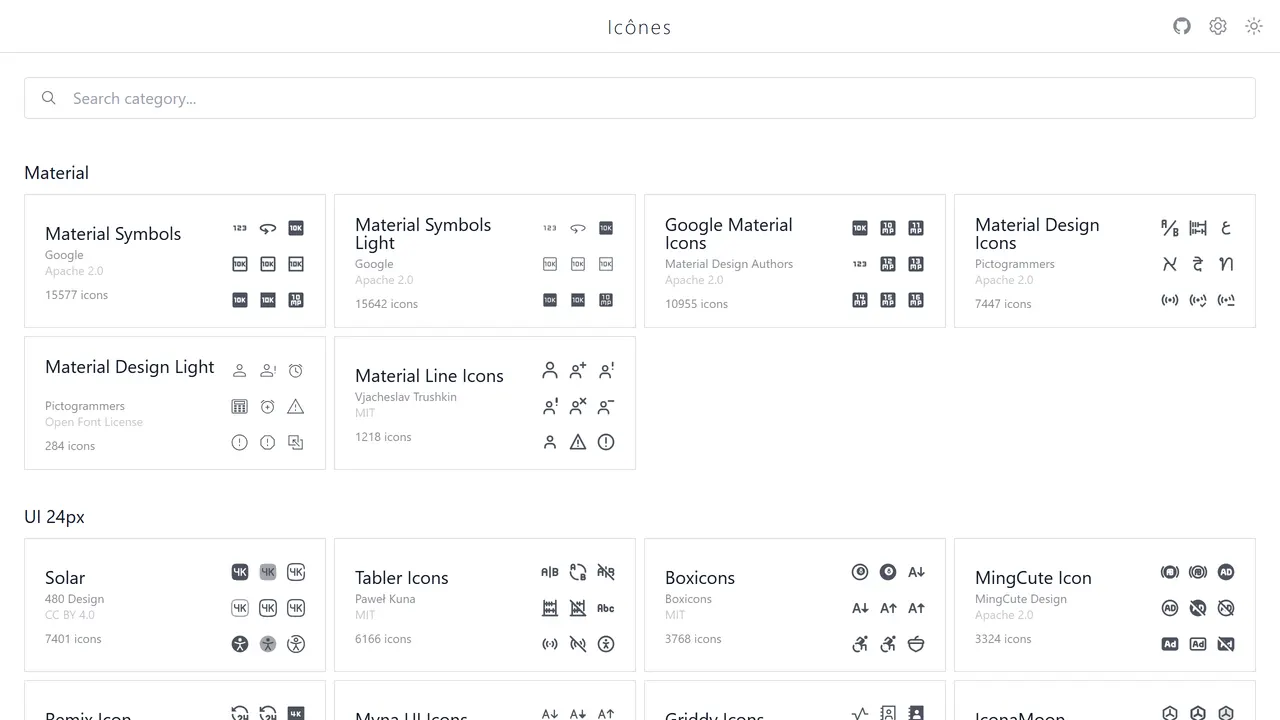Image resolution: width=1280 pixels, height=720 pixels.
Task: Open the Material Line Icons collection
Action: 485,403
